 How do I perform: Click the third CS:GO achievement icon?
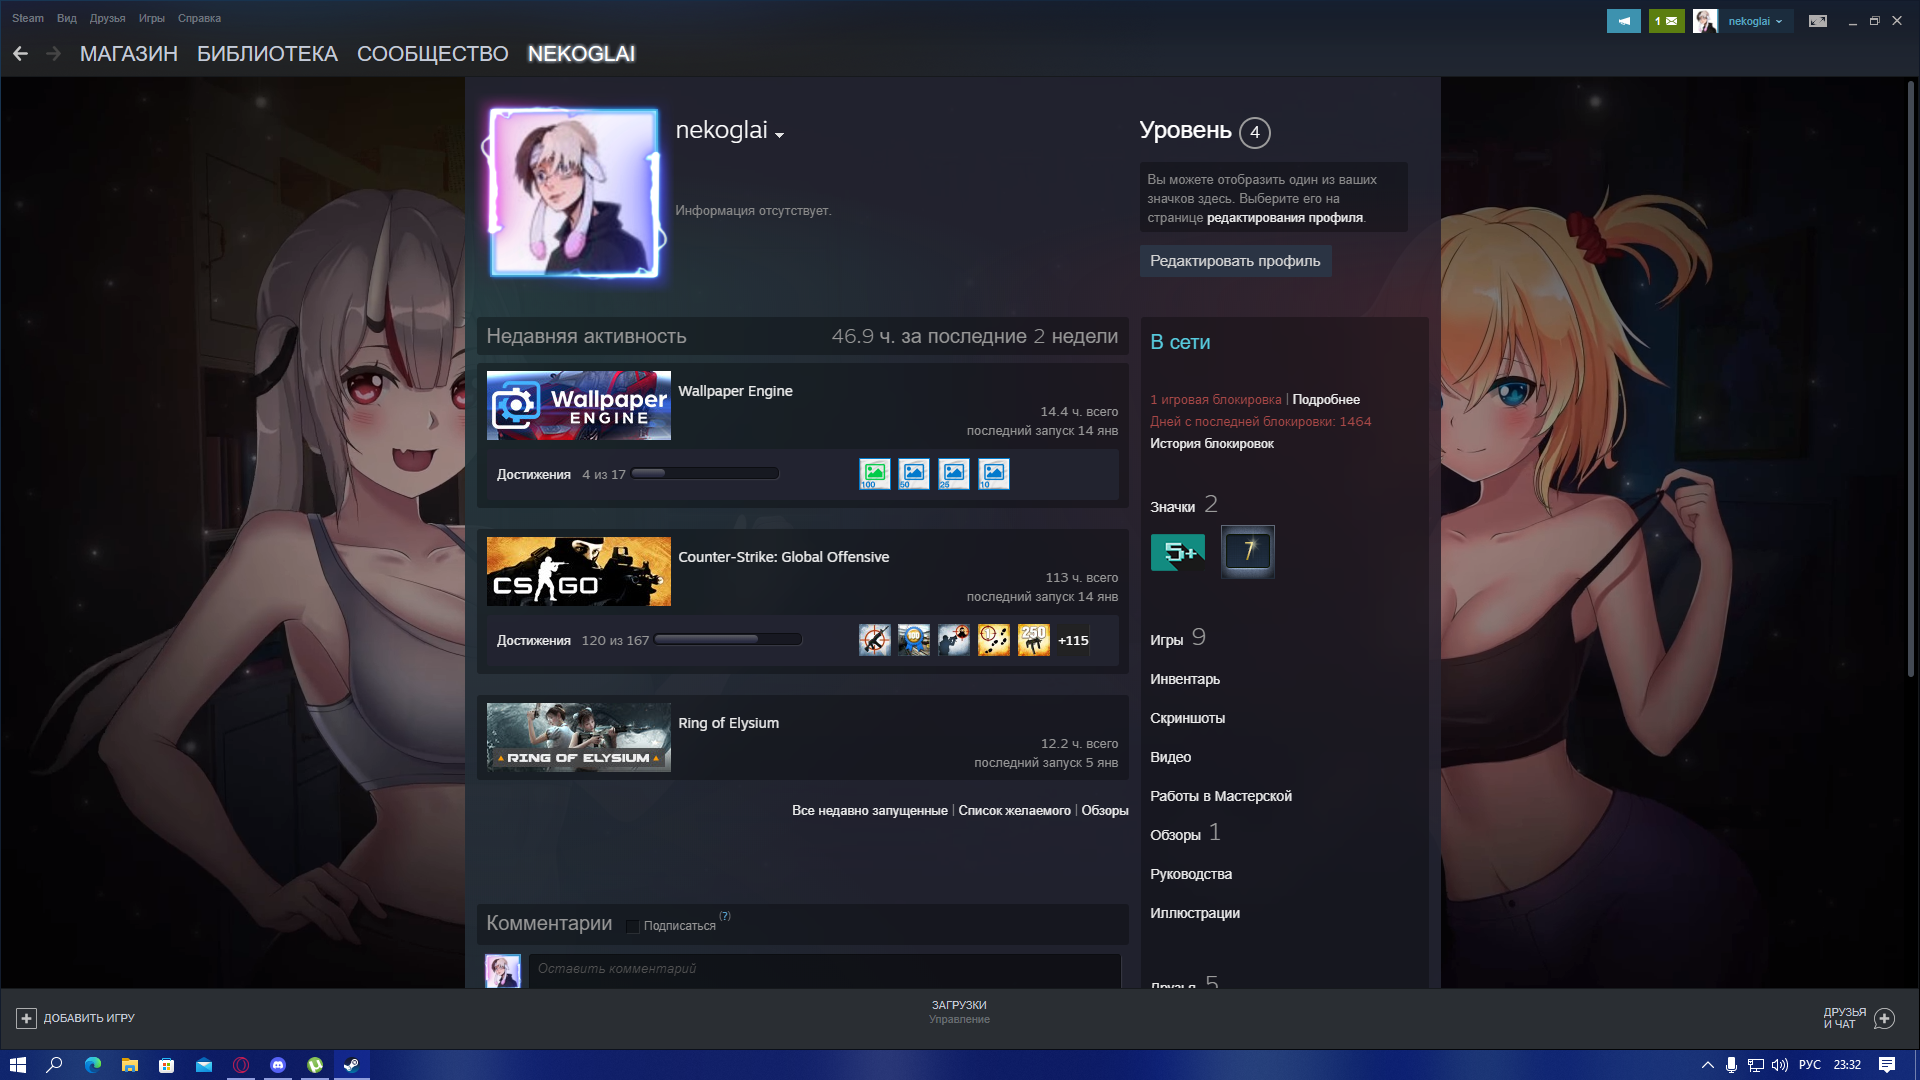coord(954,640)
